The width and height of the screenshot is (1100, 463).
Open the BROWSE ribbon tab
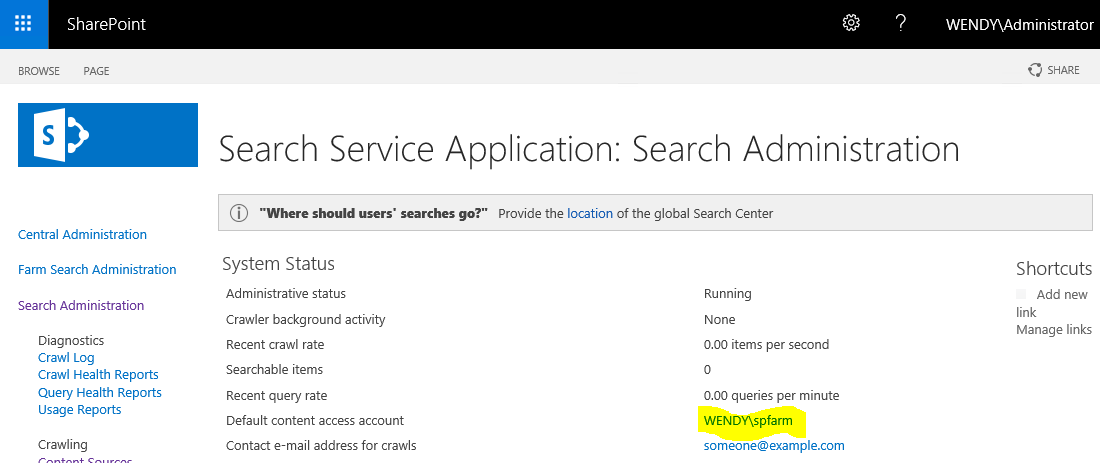coord(39,71)
